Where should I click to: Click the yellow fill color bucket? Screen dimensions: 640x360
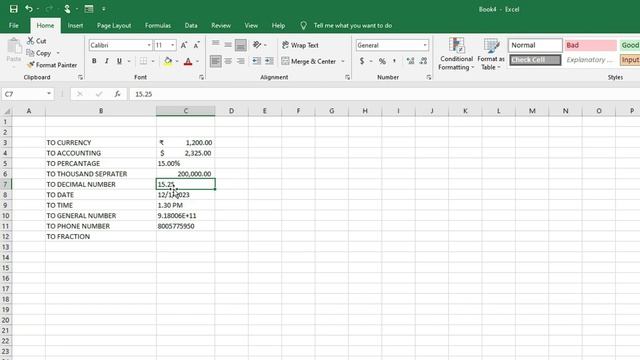coord(168,61)
